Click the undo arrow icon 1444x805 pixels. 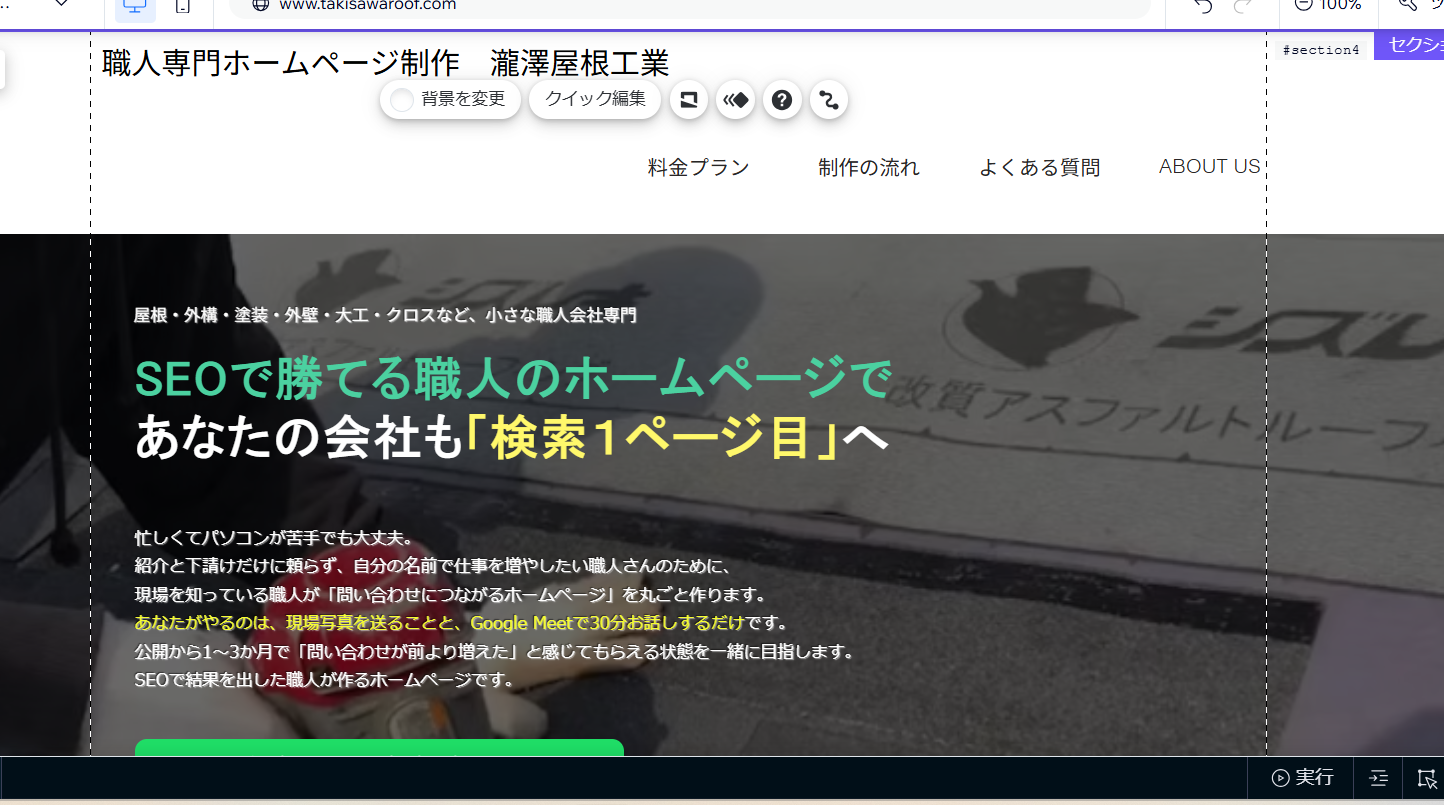point(1203,6)
